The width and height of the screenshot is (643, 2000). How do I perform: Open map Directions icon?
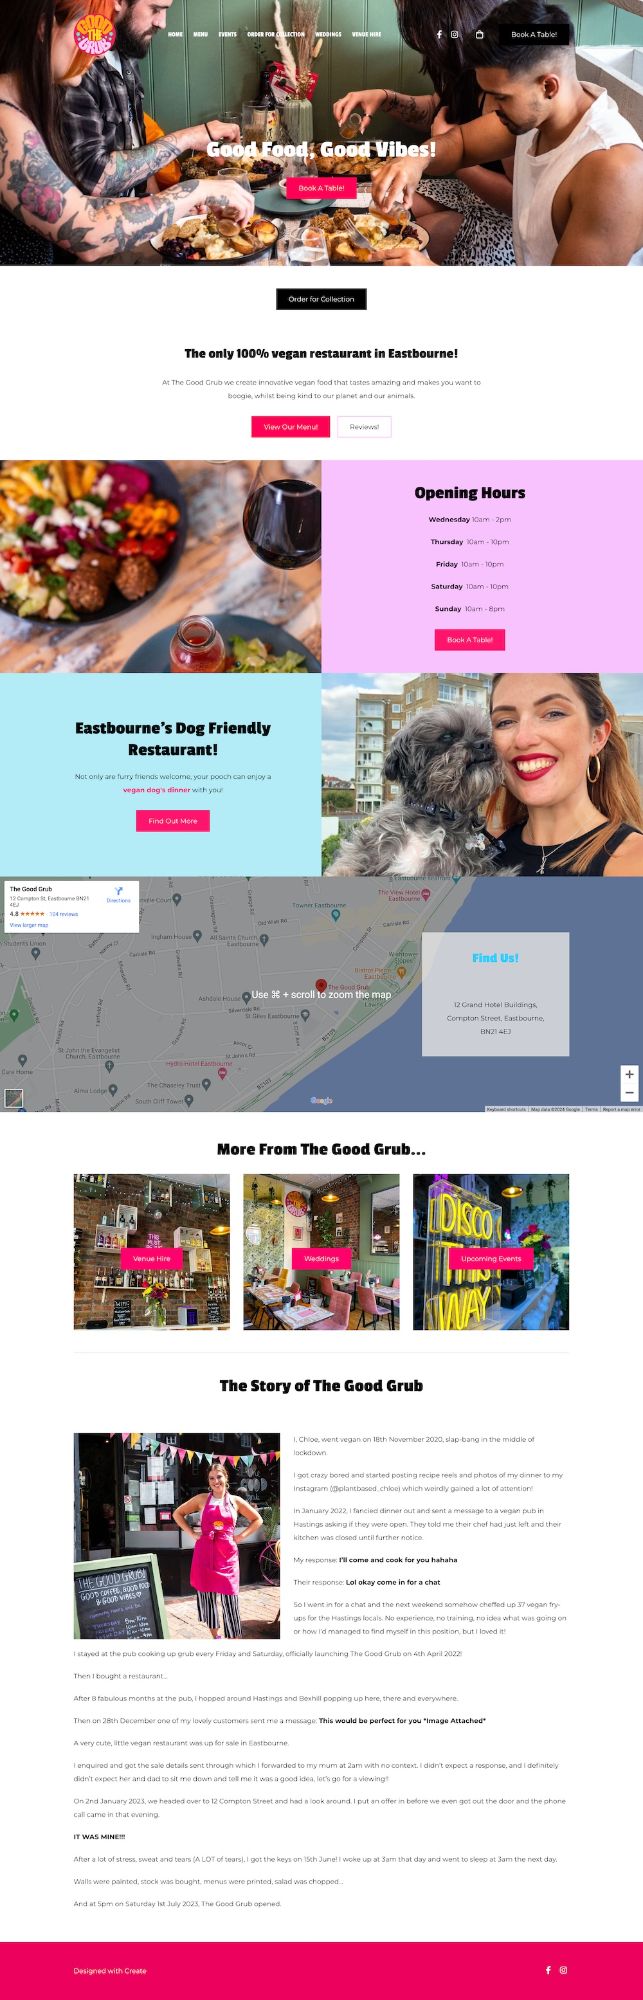point(119,893)
